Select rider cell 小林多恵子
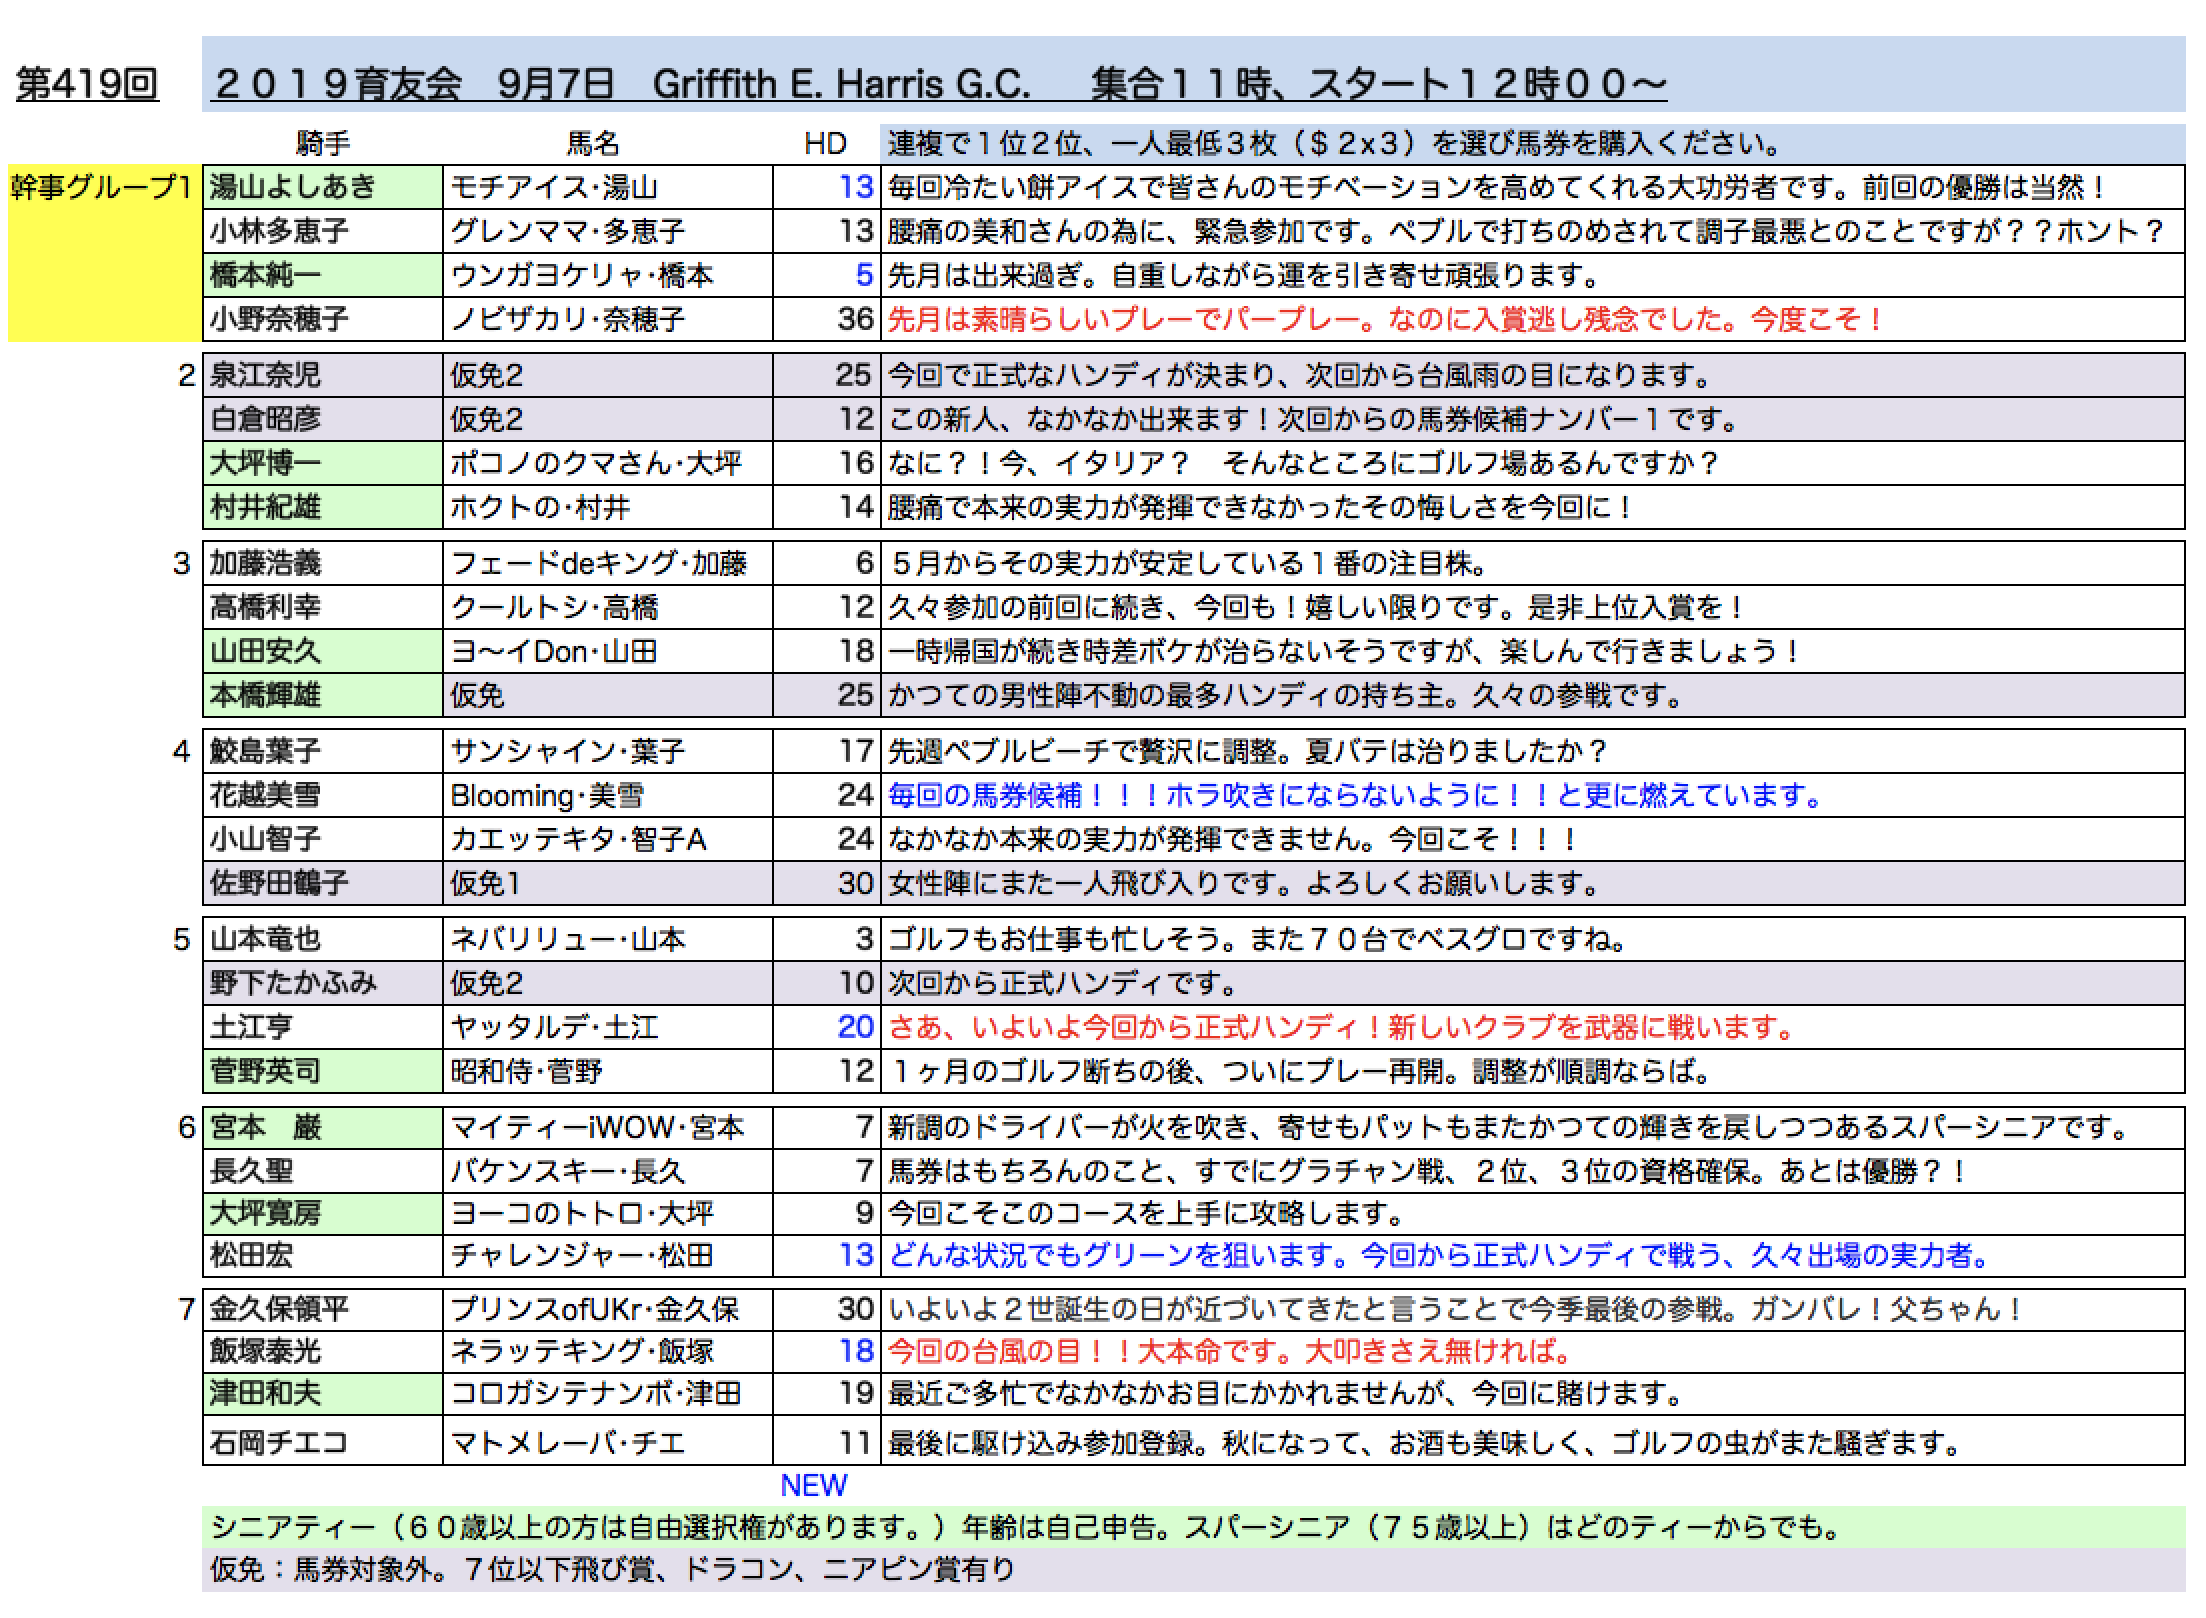Image resolution: width=2206 pixels, height=1618 pixels. click(x=323, y=231)
